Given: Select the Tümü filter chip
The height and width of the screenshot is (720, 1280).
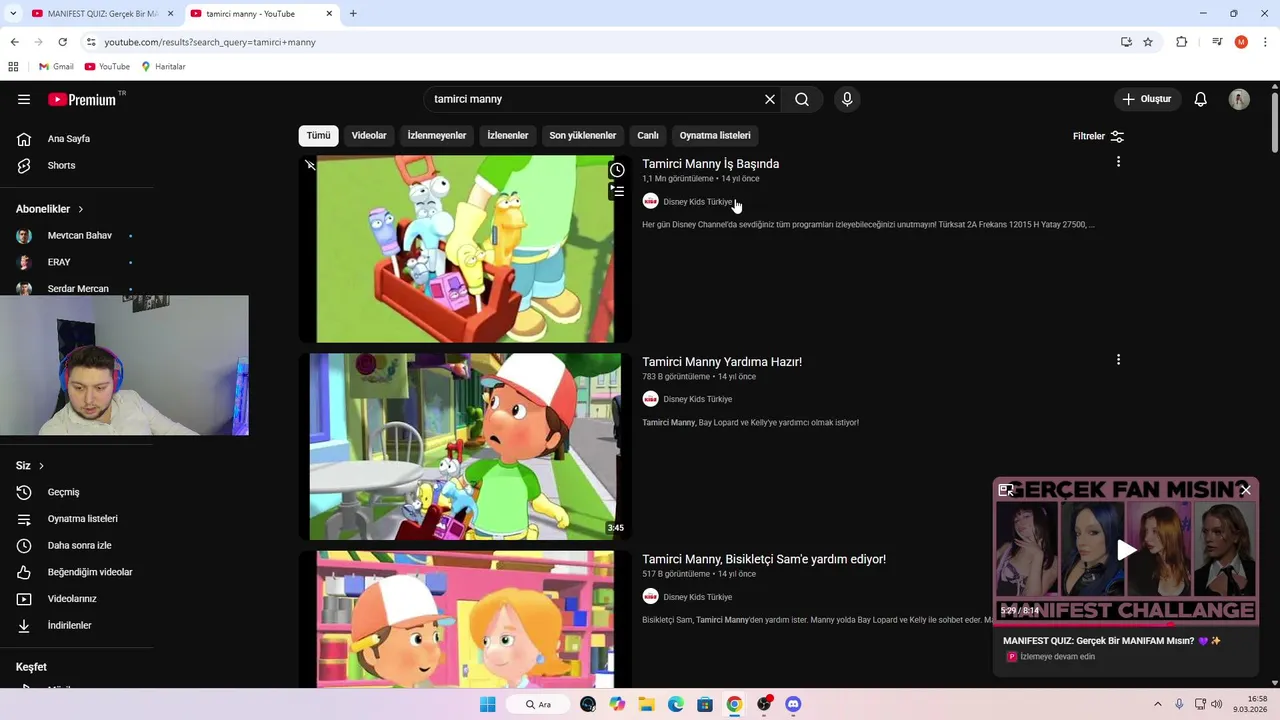Looking at the screenshot, I should click(x=318, y=136).
